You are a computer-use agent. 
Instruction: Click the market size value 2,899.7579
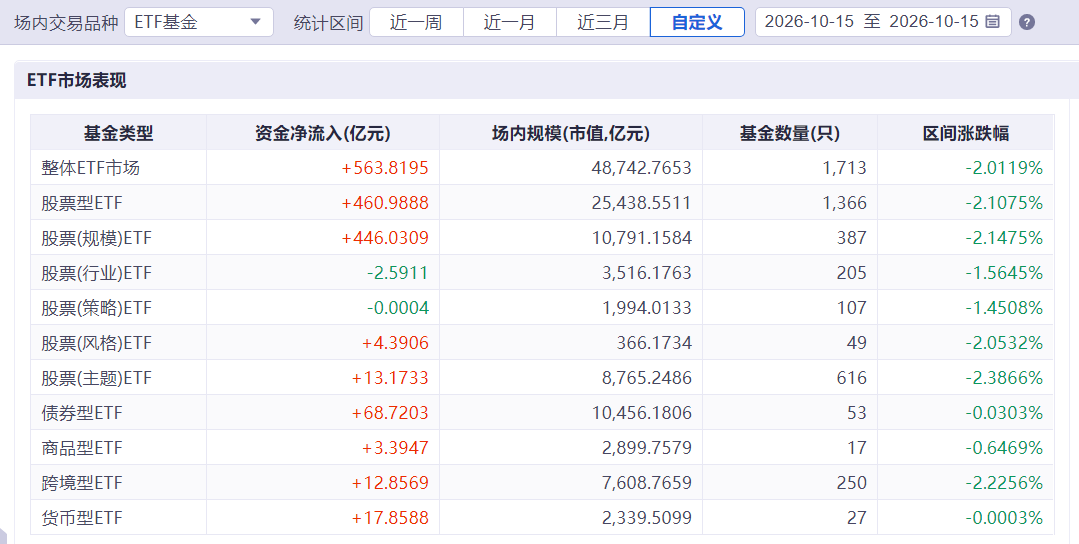[x=647, y=448]
